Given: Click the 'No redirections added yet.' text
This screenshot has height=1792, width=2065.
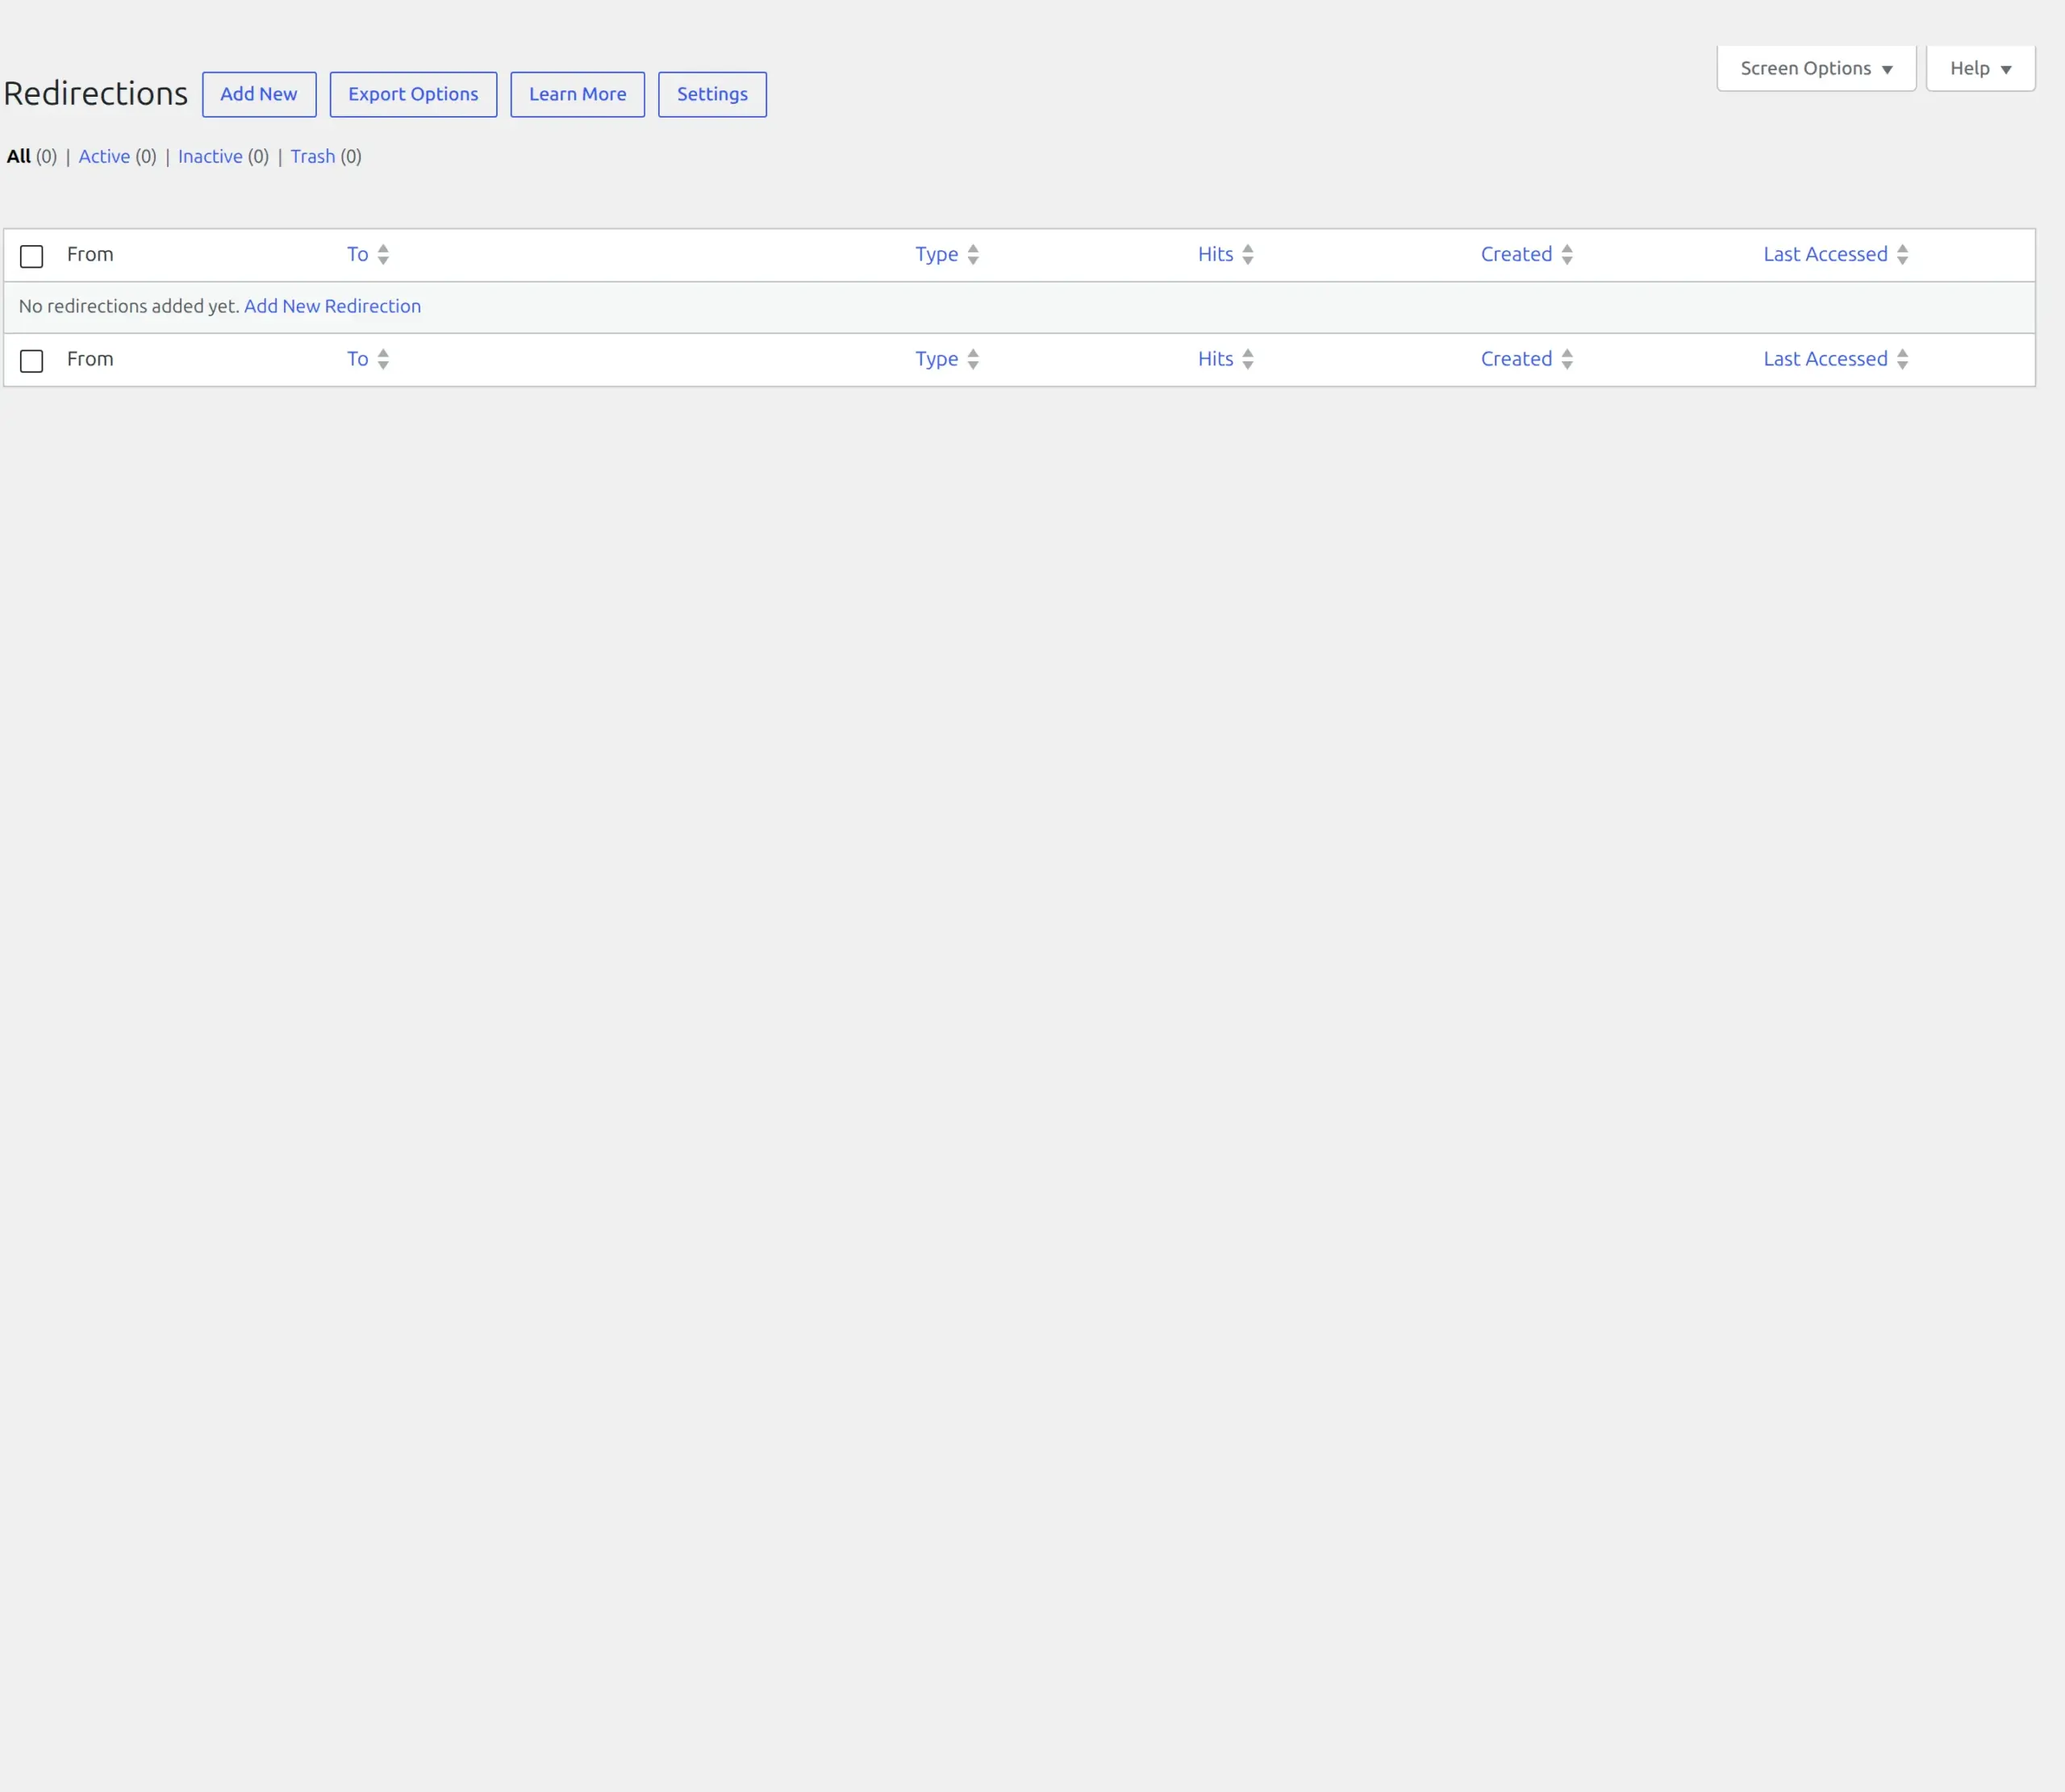Looking at the screenshot, I should coord(129,306).
